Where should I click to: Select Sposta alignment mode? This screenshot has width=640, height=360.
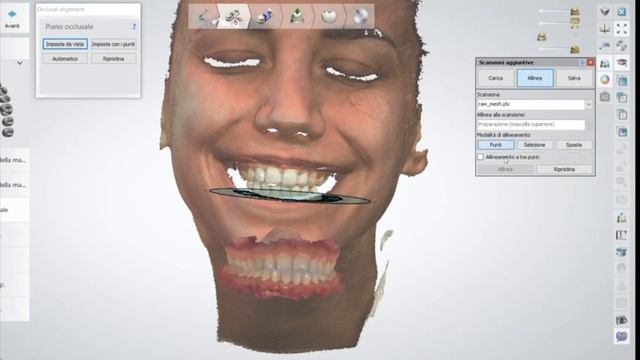coord(574,145)
